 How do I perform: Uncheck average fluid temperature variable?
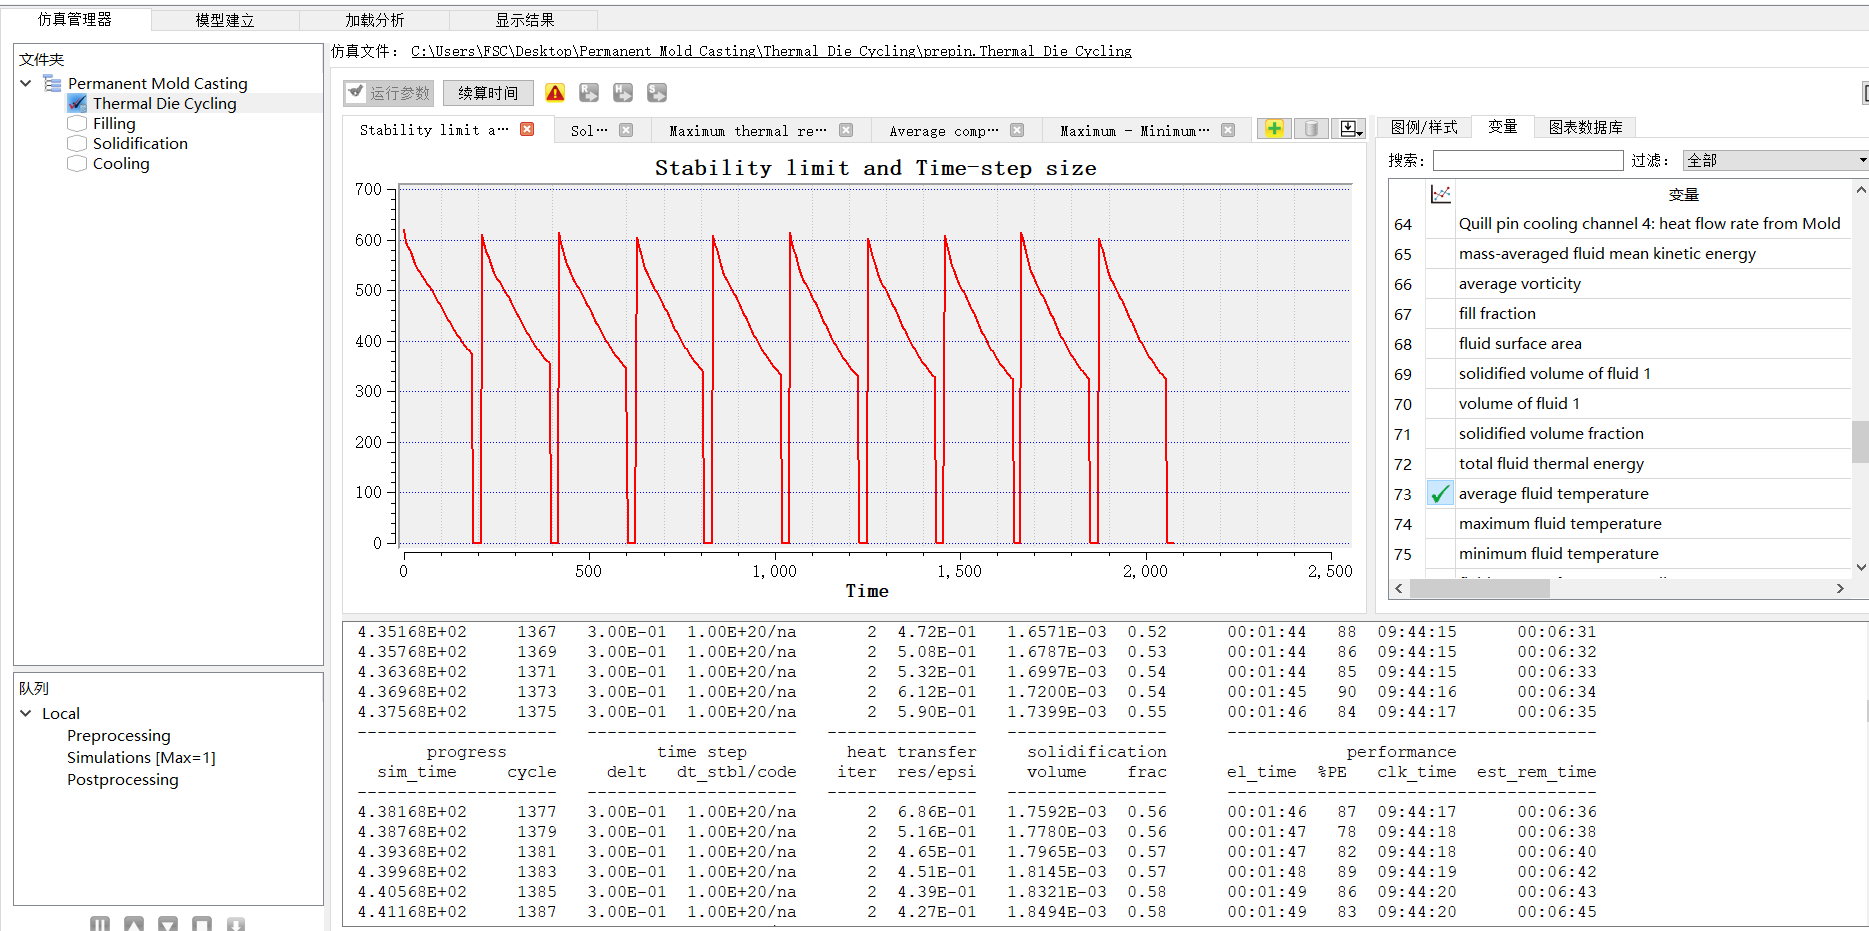pyautogui.click(x=1440, y=494)
